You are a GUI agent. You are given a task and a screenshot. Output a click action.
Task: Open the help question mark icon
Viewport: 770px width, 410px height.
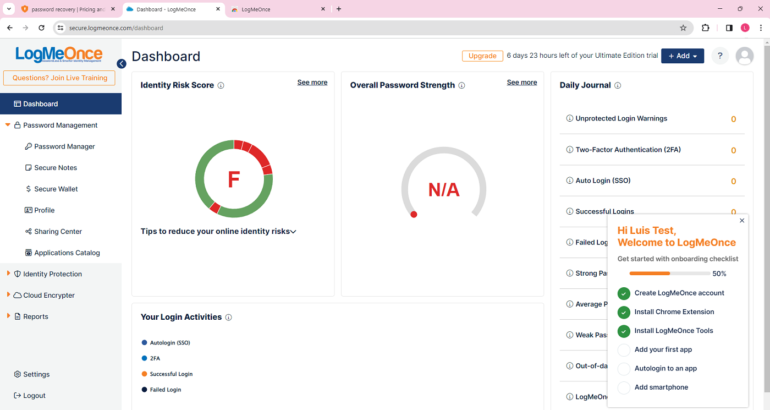click(719, 56)
